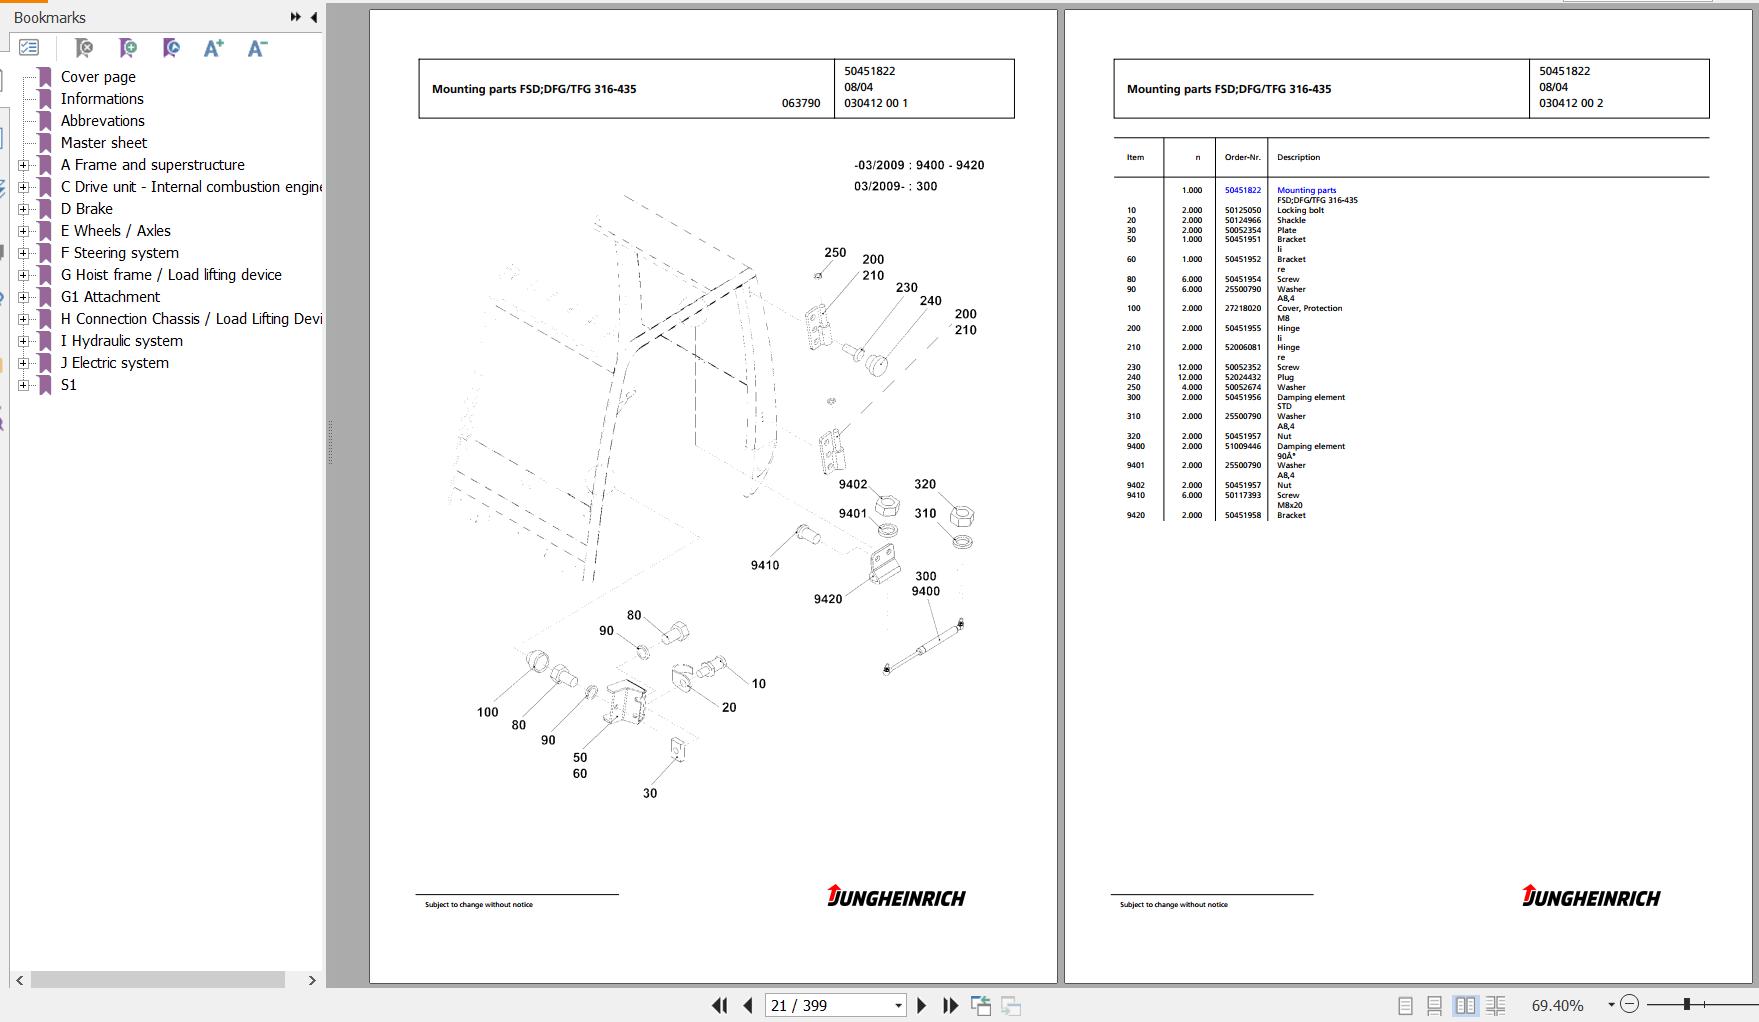1759x1022 pixels.
Task: Open the zoom level dropdown arrow
Action: [x=1611, y=1005]
